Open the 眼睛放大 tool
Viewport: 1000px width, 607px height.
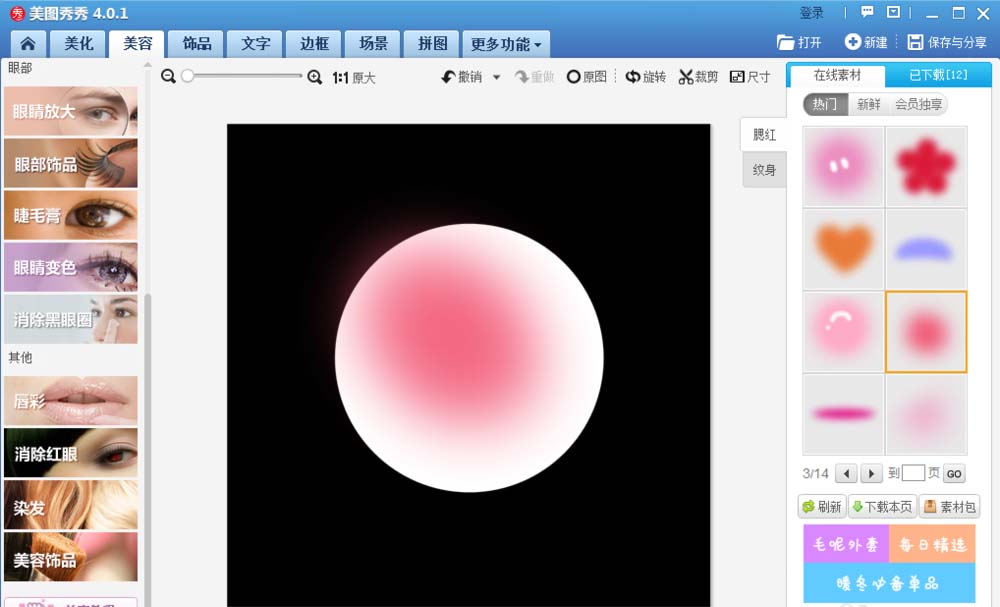coord(71,111)
